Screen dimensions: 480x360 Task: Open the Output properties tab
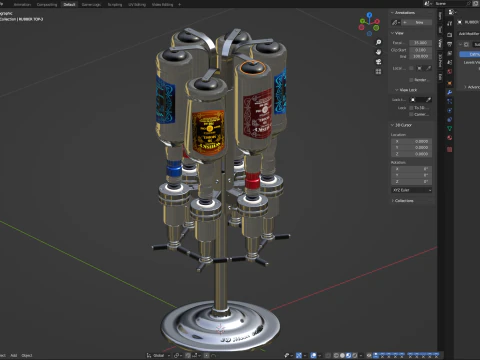pyautogui.click(x=450, y=44)
